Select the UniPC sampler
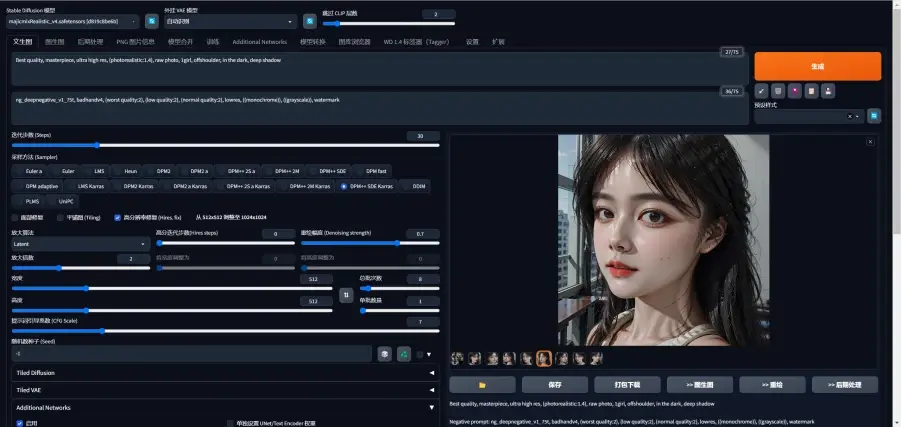The height and width of the screenshot is (427, 901). pyautogui.click(x=63, y=202)
